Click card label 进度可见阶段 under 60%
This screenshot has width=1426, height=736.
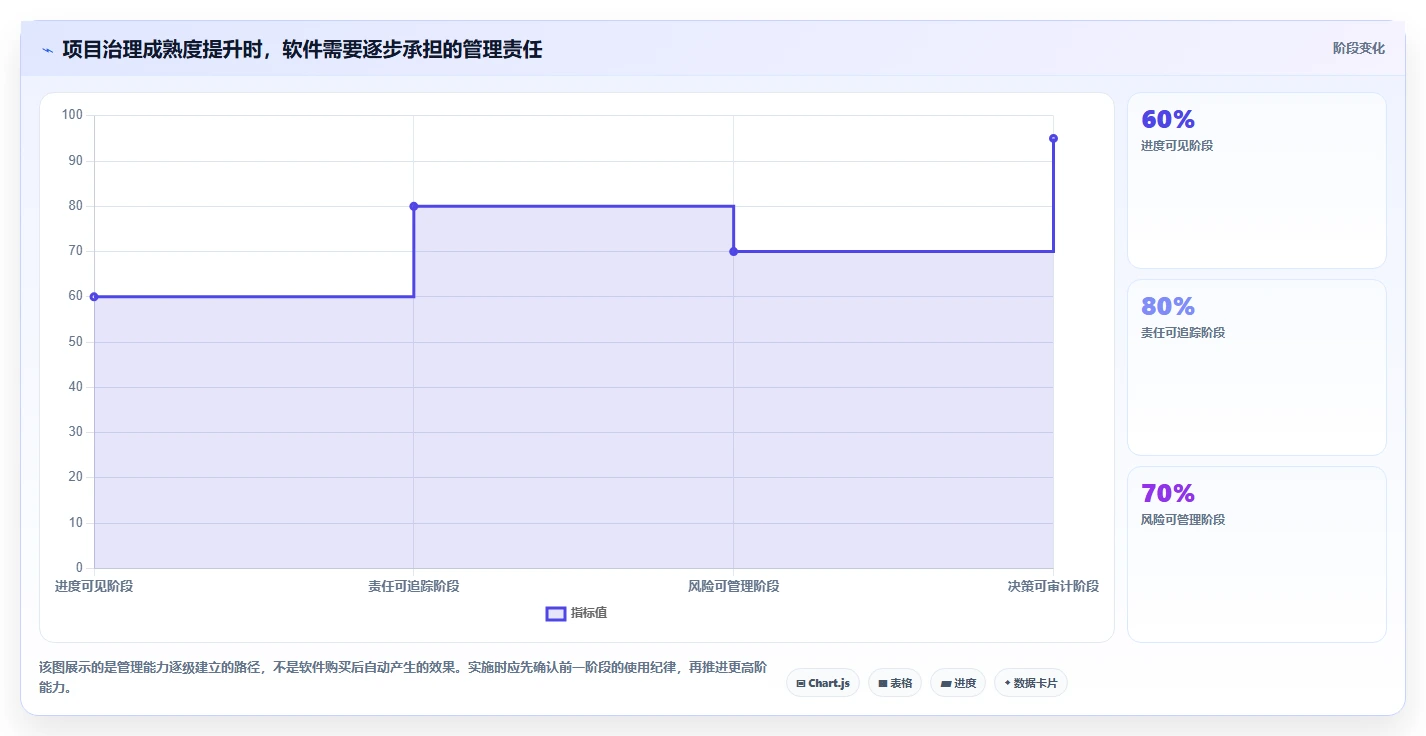(1177, 146)
